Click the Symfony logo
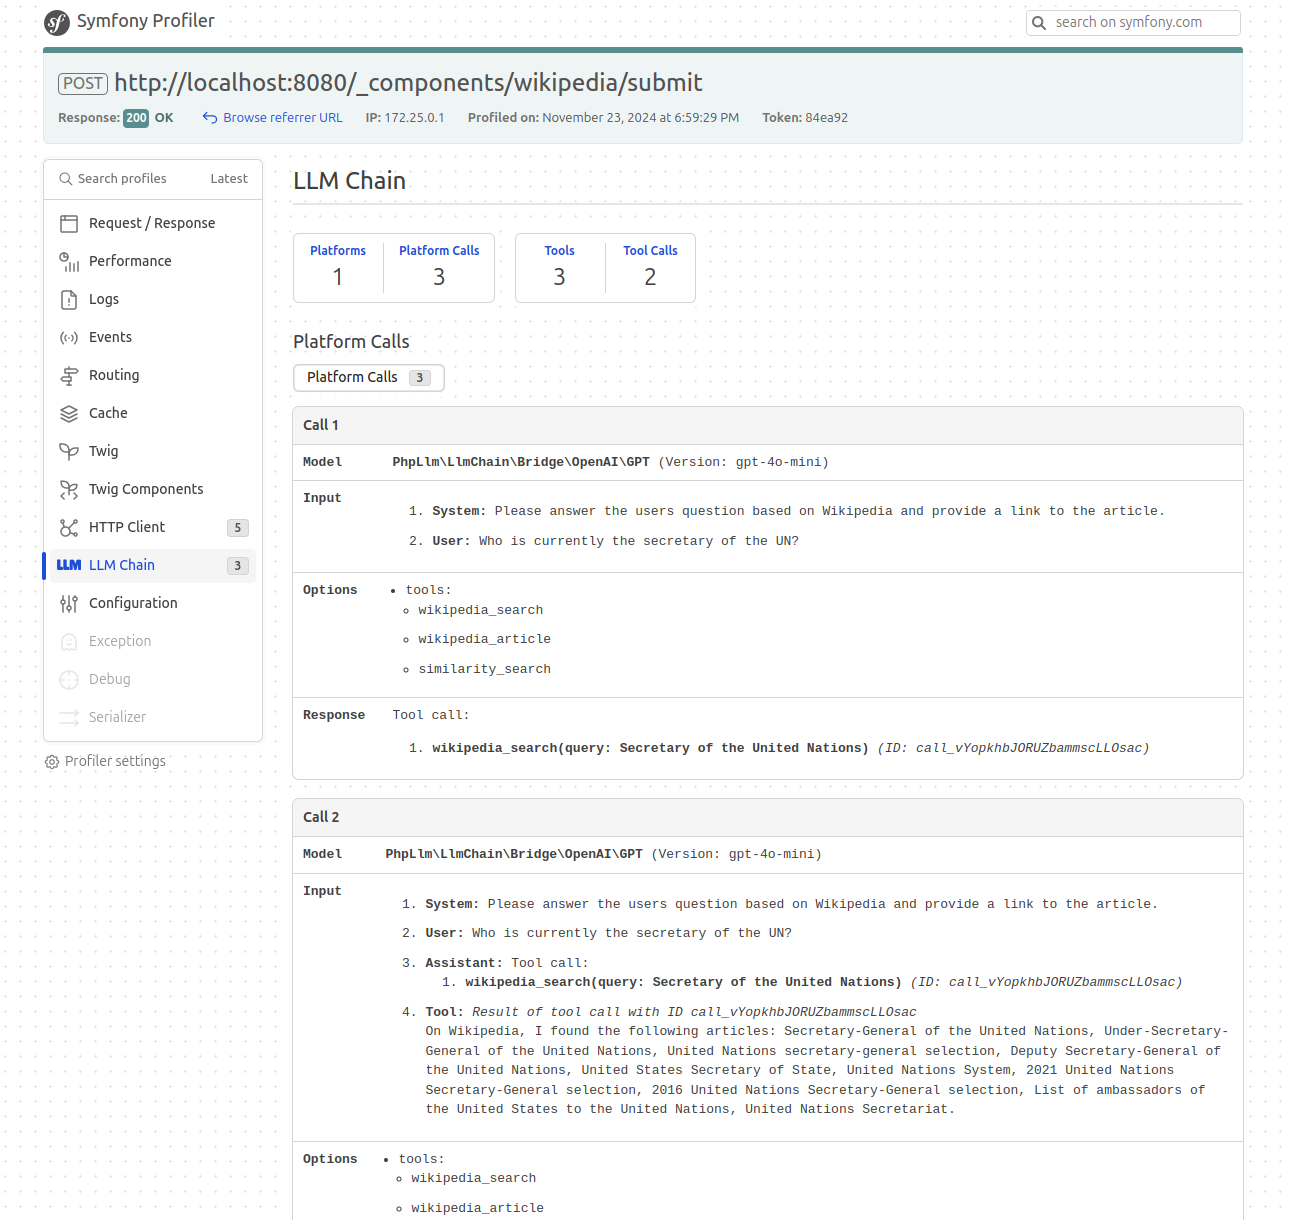The image size is (1292, 1220). tap(55, 21)
